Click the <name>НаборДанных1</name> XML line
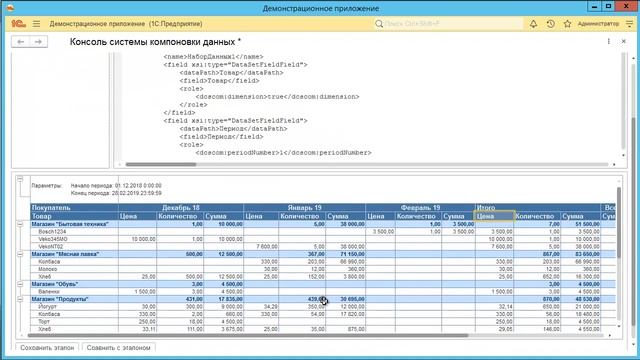The height and width of the screenshot is (360, 640). (x=213, y=57)
